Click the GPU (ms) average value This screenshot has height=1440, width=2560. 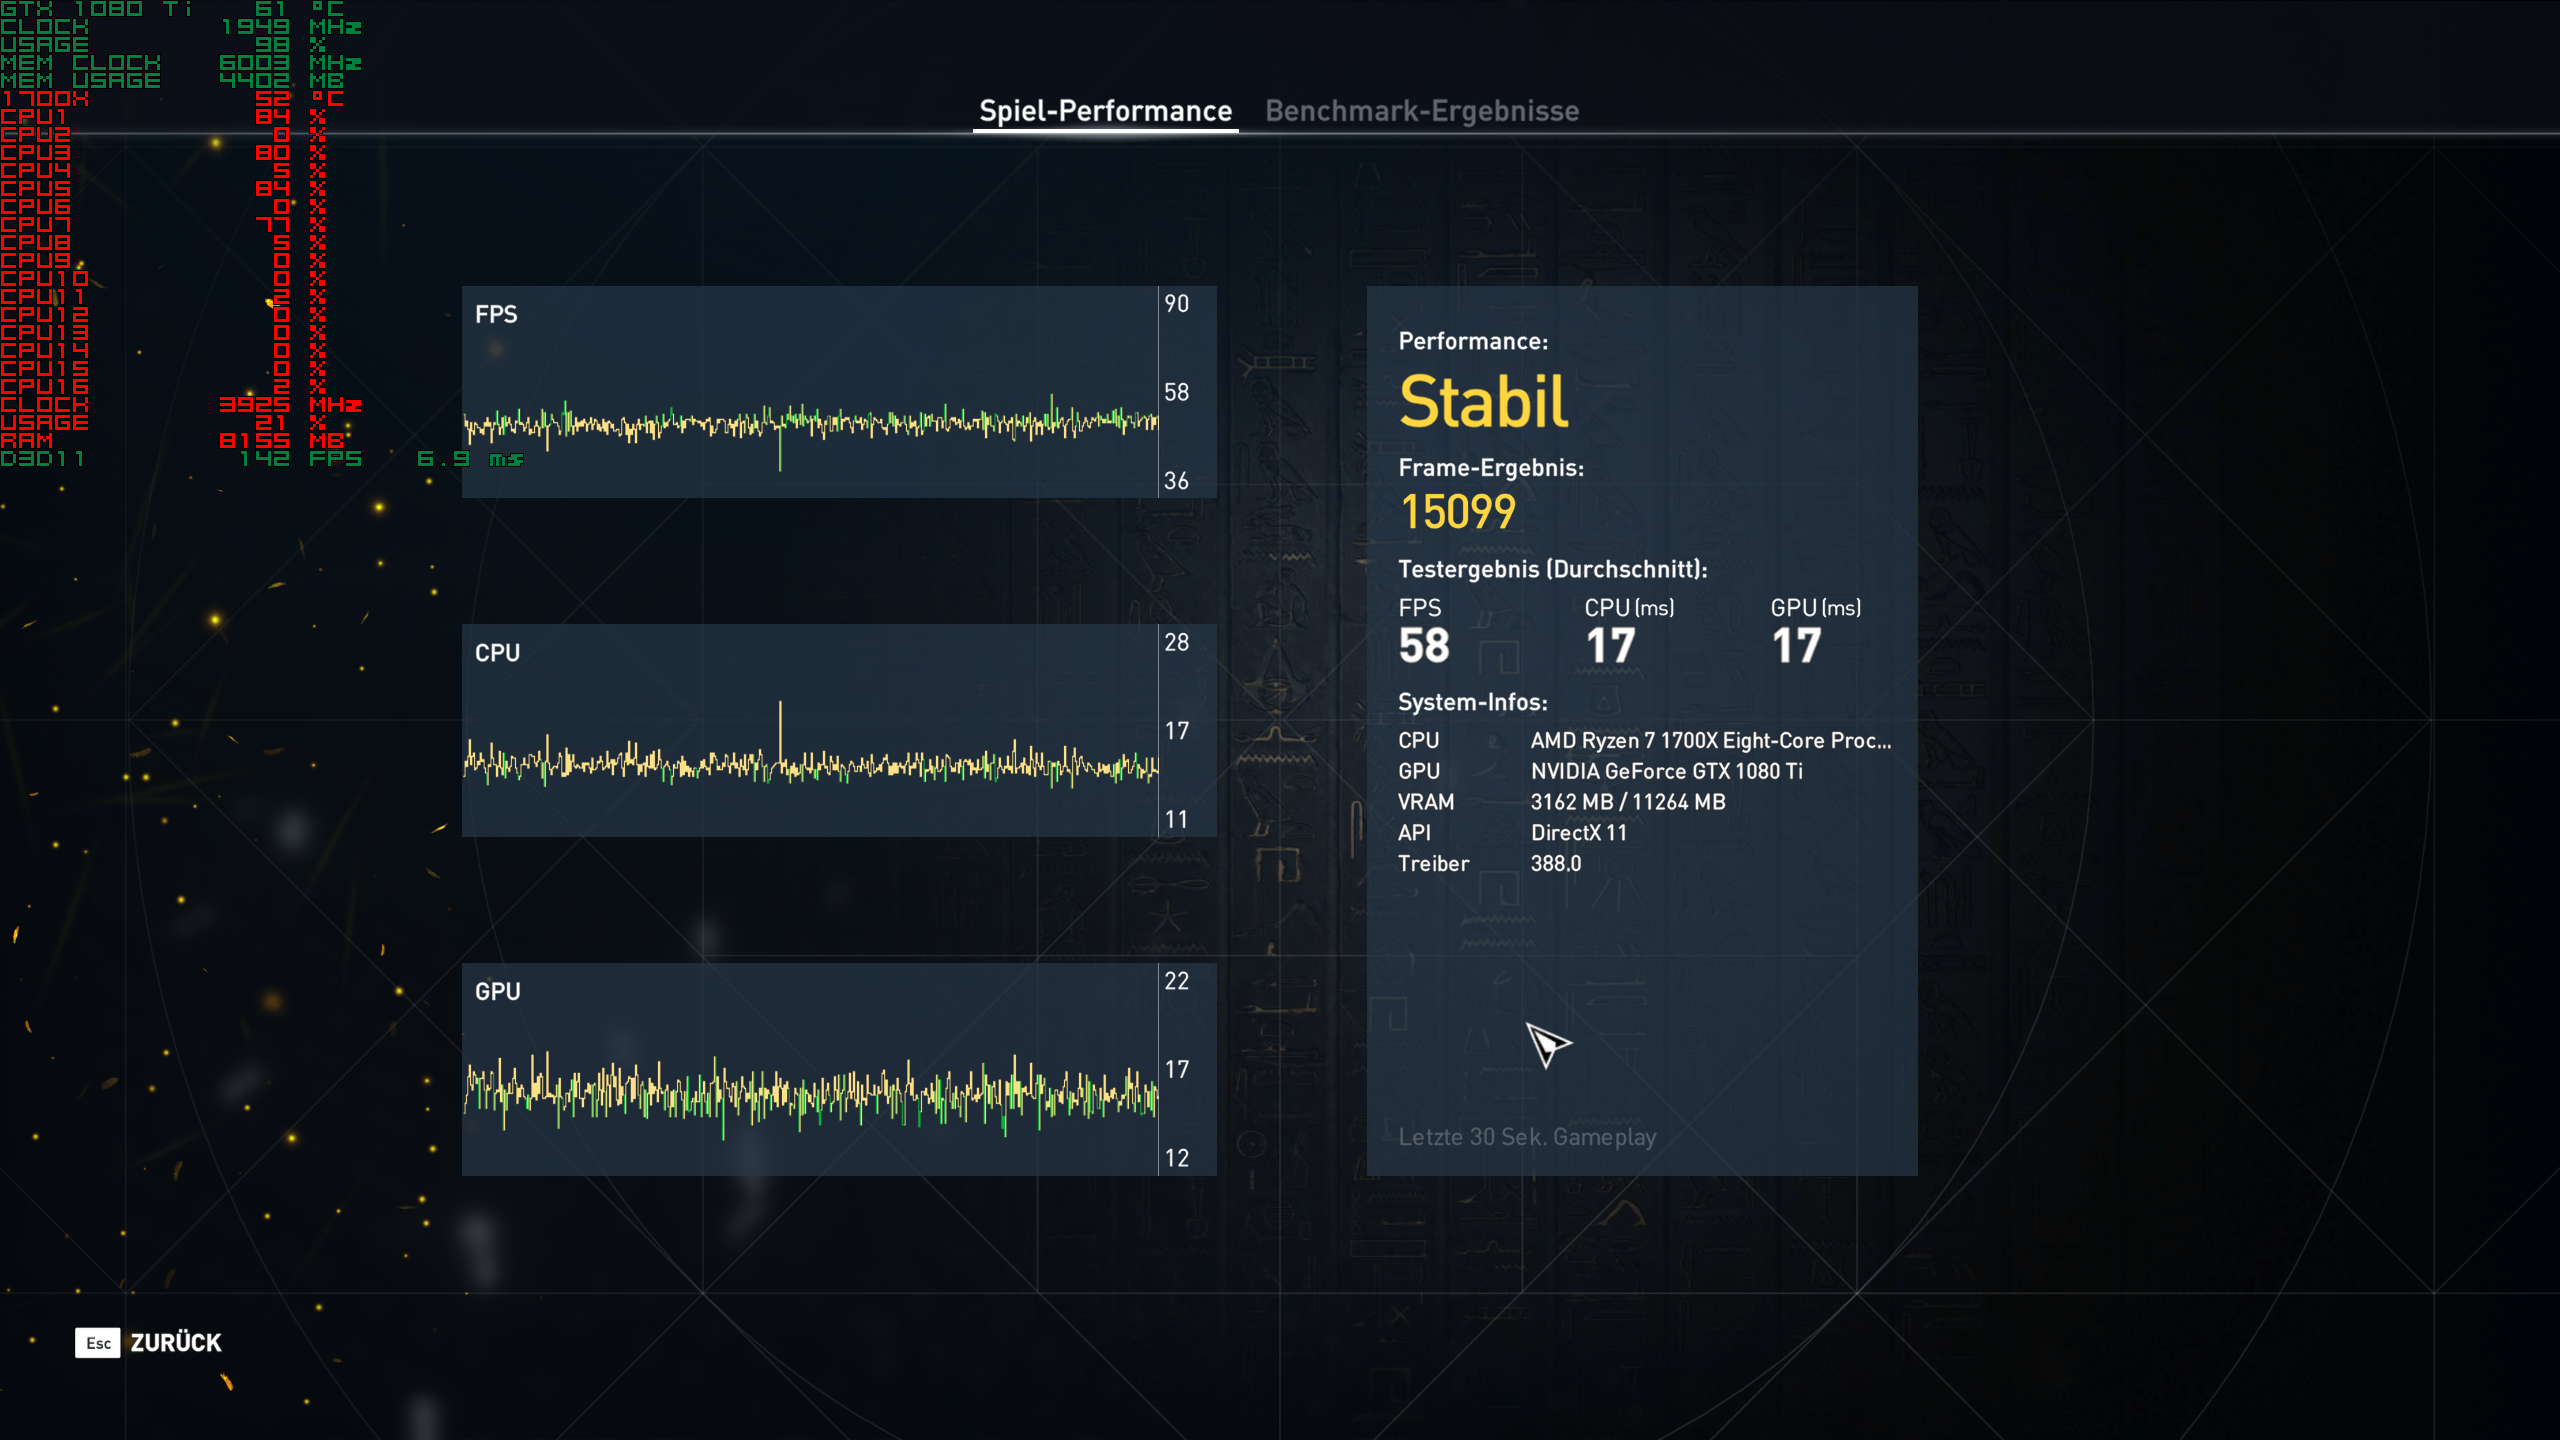(x=1796, y=646)
